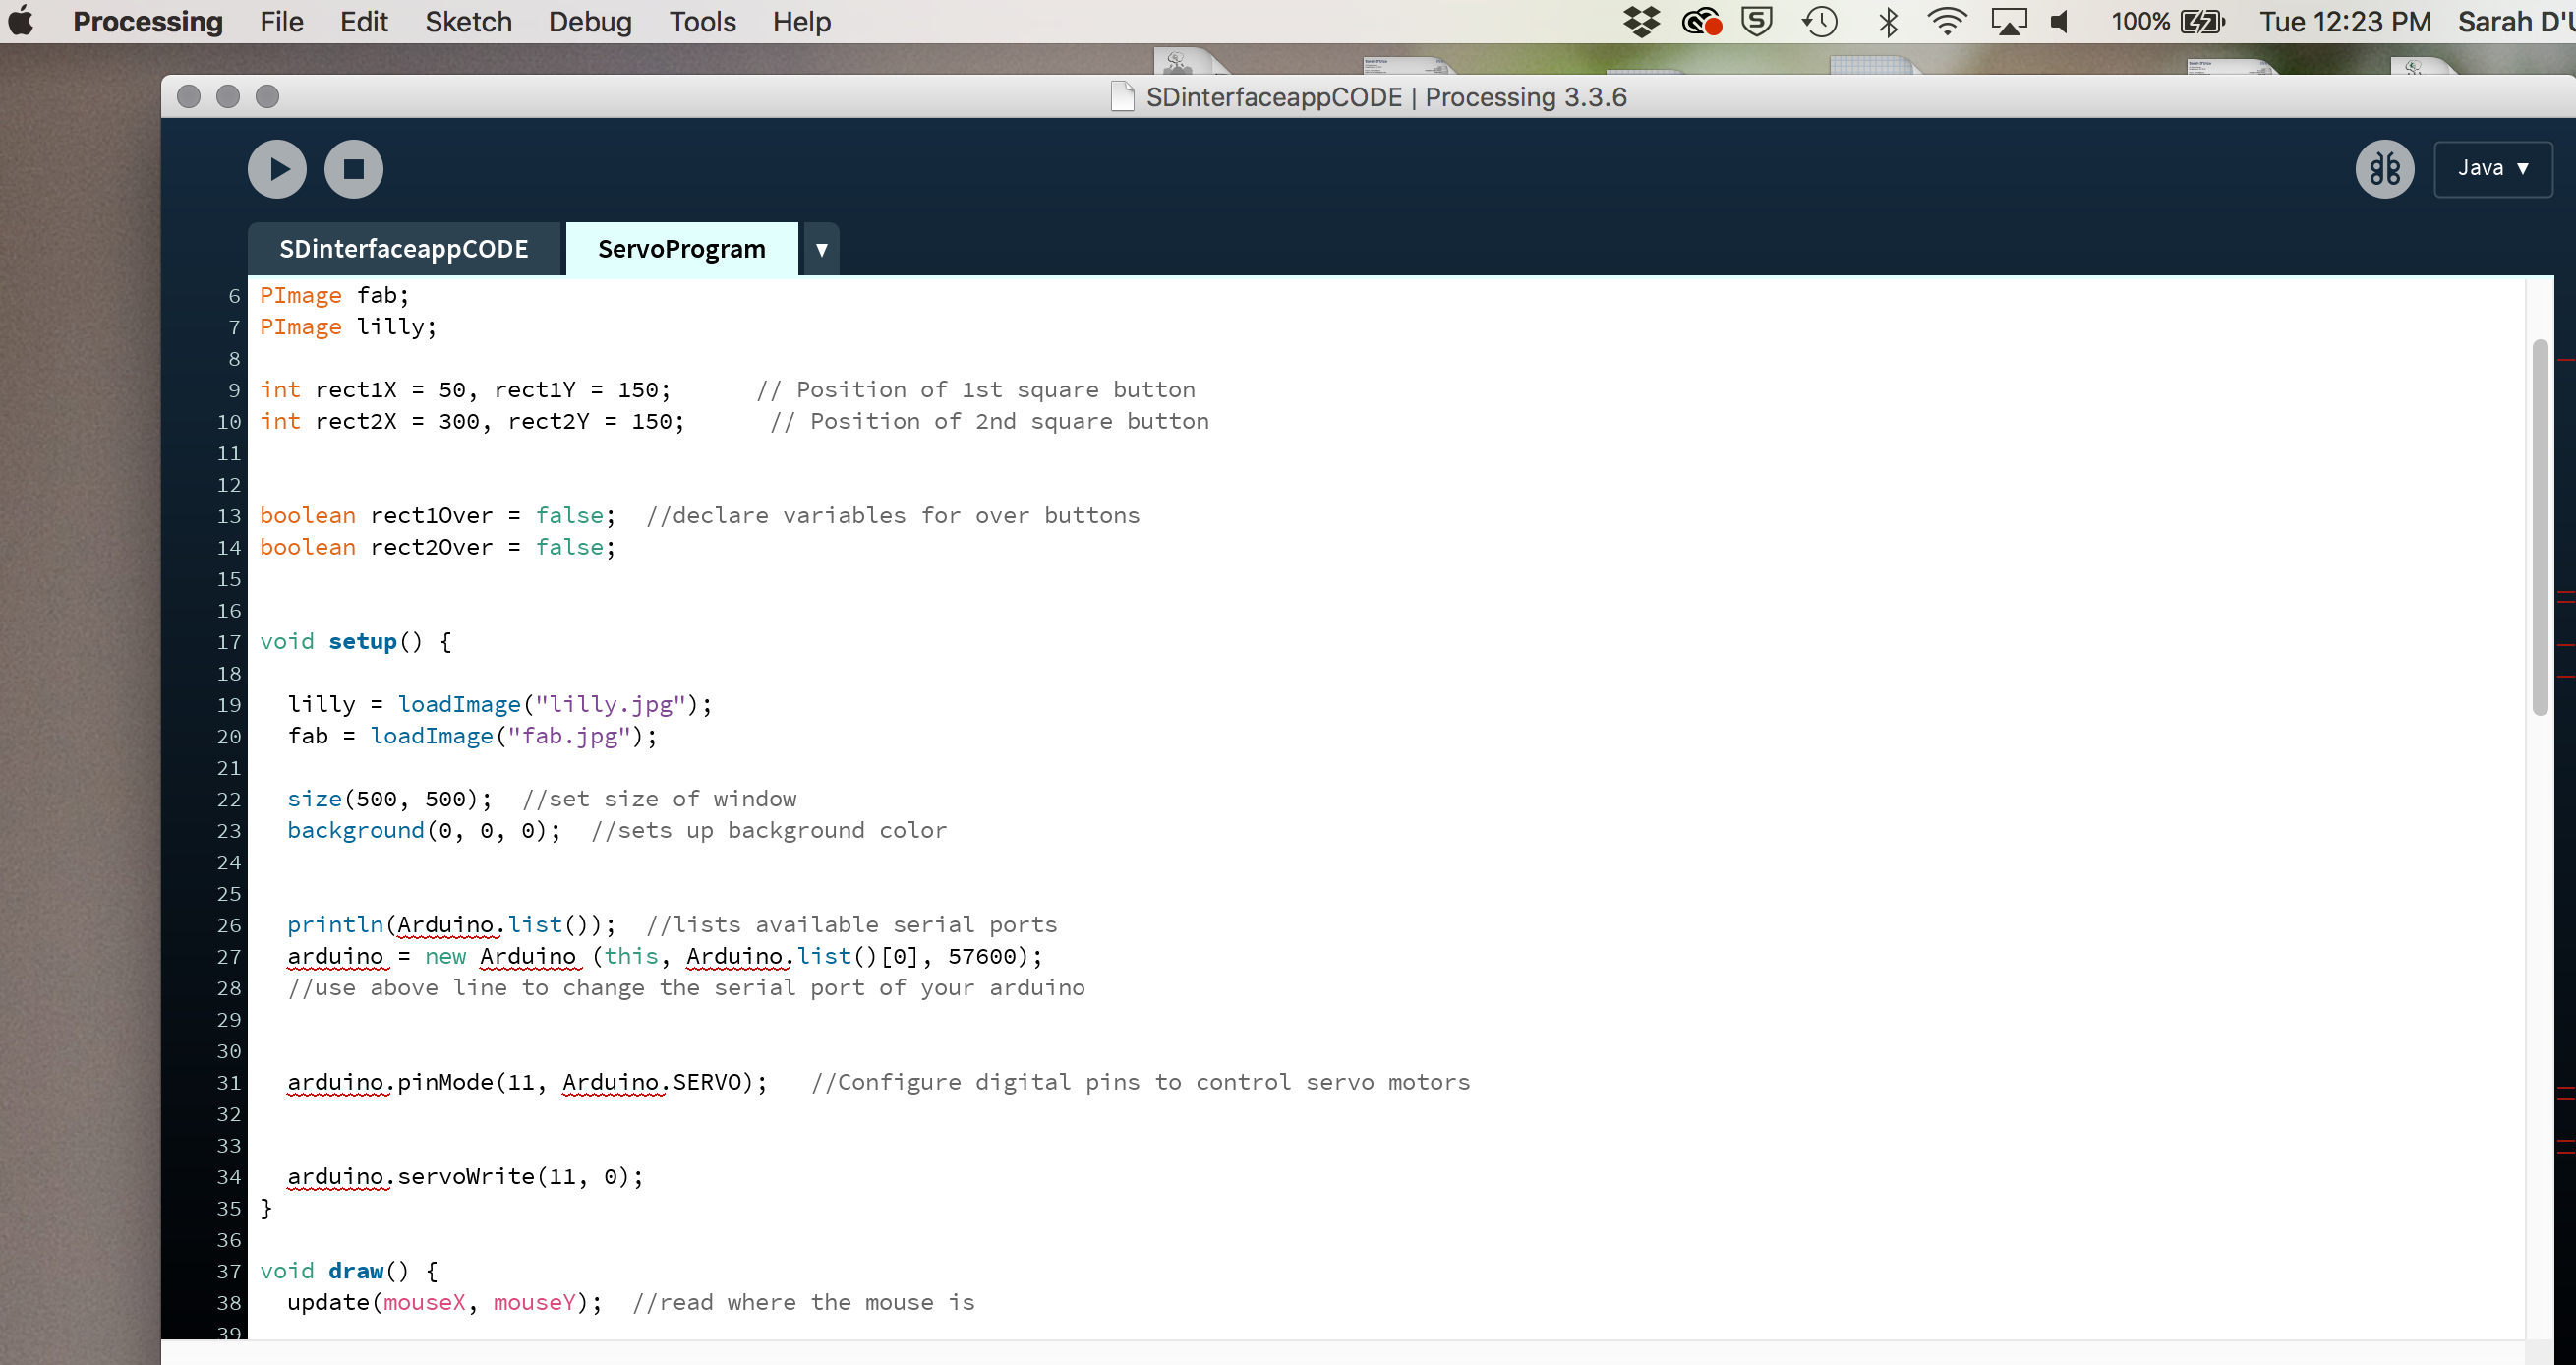Viewport: 2576px width, 1365px height.
Task: Click the Bluetooth status icon
Action: pyautogui.click(x=1888, y=22)
